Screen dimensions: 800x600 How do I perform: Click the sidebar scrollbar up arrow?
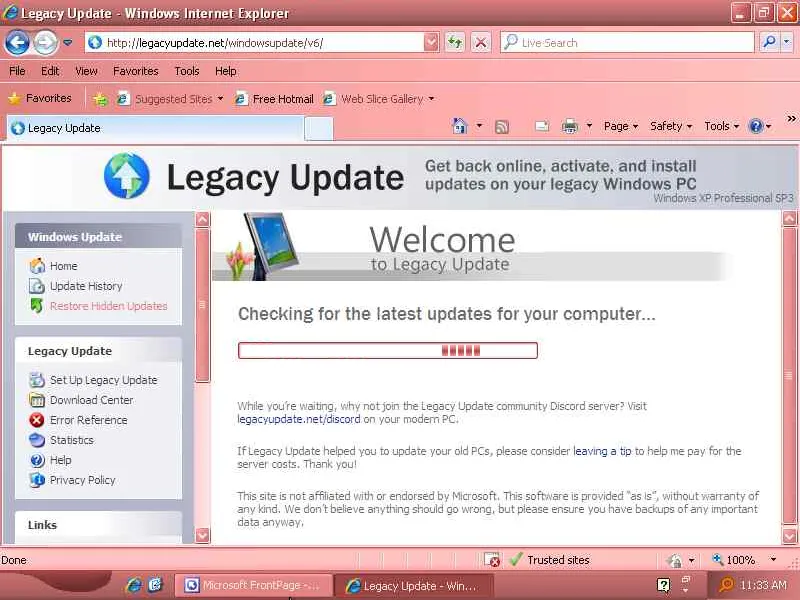pyautogui.click(x=203, y=219)
